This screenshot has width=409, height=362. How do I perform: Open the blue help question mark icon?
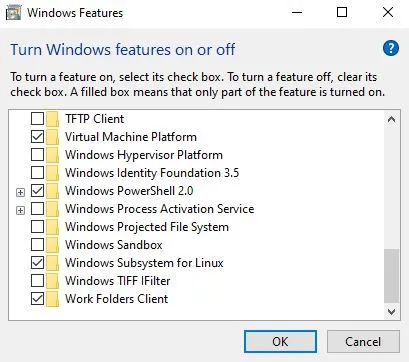click(391, 49)
